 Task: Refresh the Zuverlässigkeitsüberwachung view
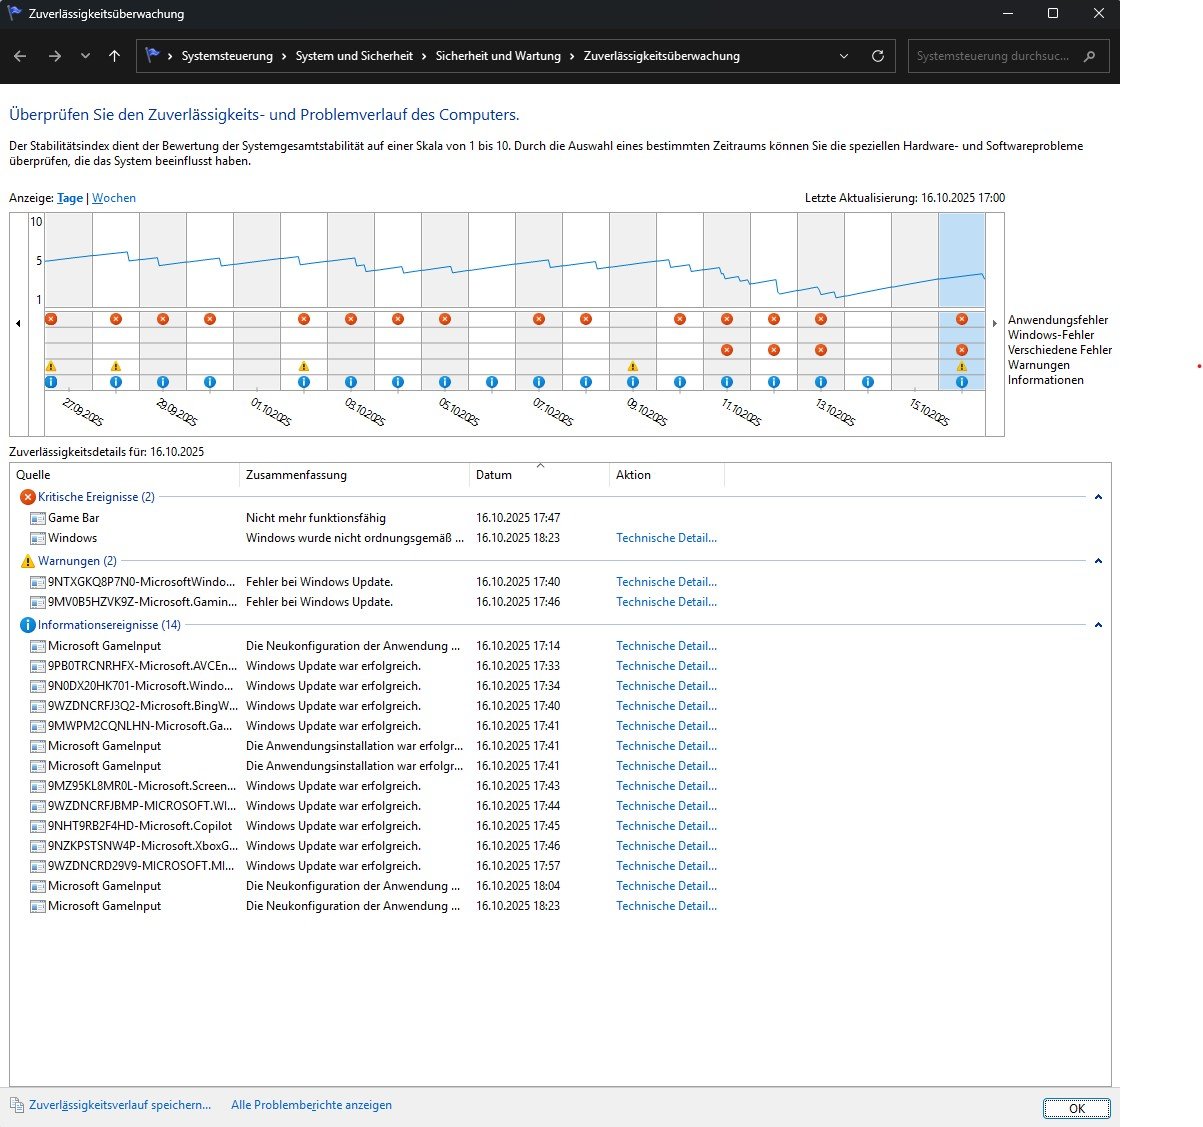(x=878, y=56)
